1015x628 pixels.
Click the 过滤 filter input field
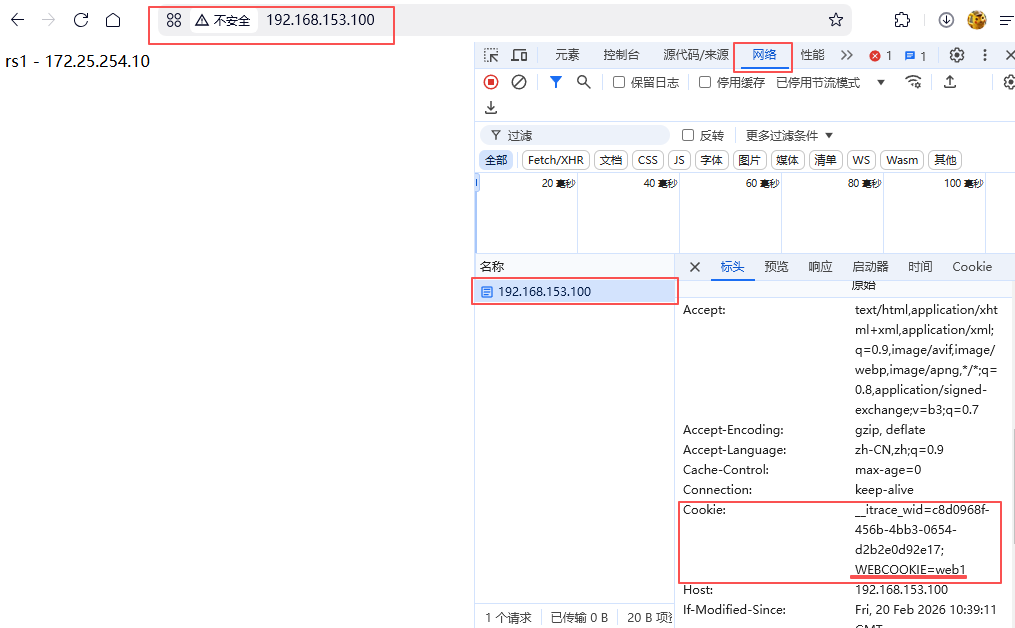575,135
